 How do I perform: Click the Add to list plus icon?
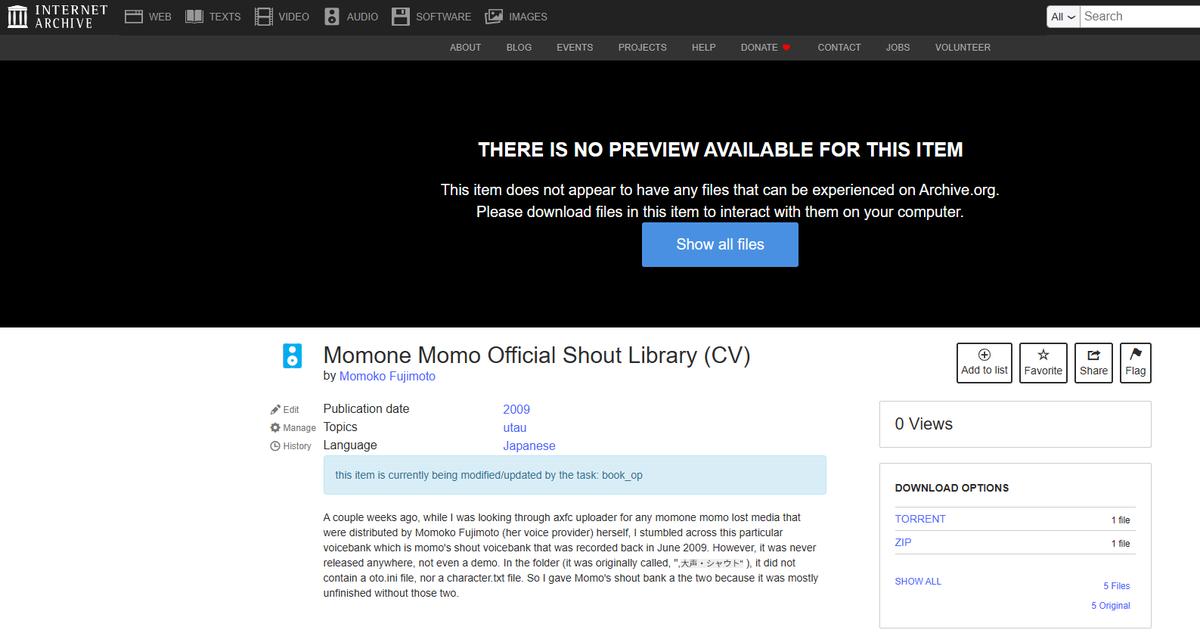984,355
